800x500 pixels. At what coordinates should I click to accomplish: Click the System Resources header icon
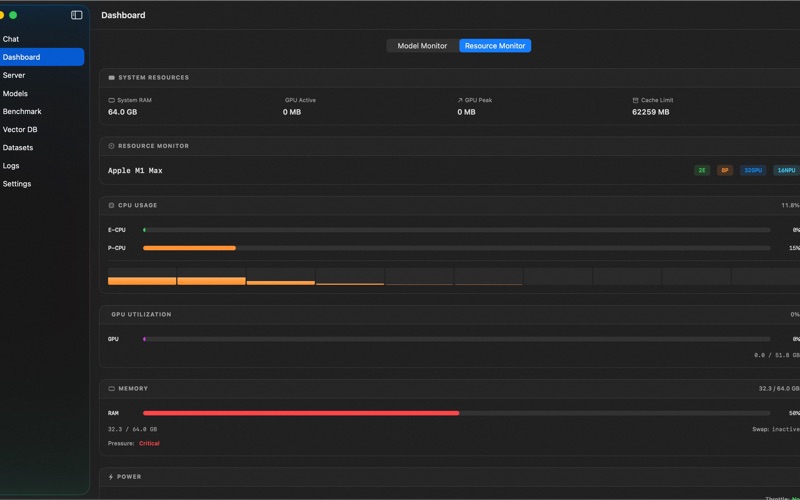(x=112, y=78)
